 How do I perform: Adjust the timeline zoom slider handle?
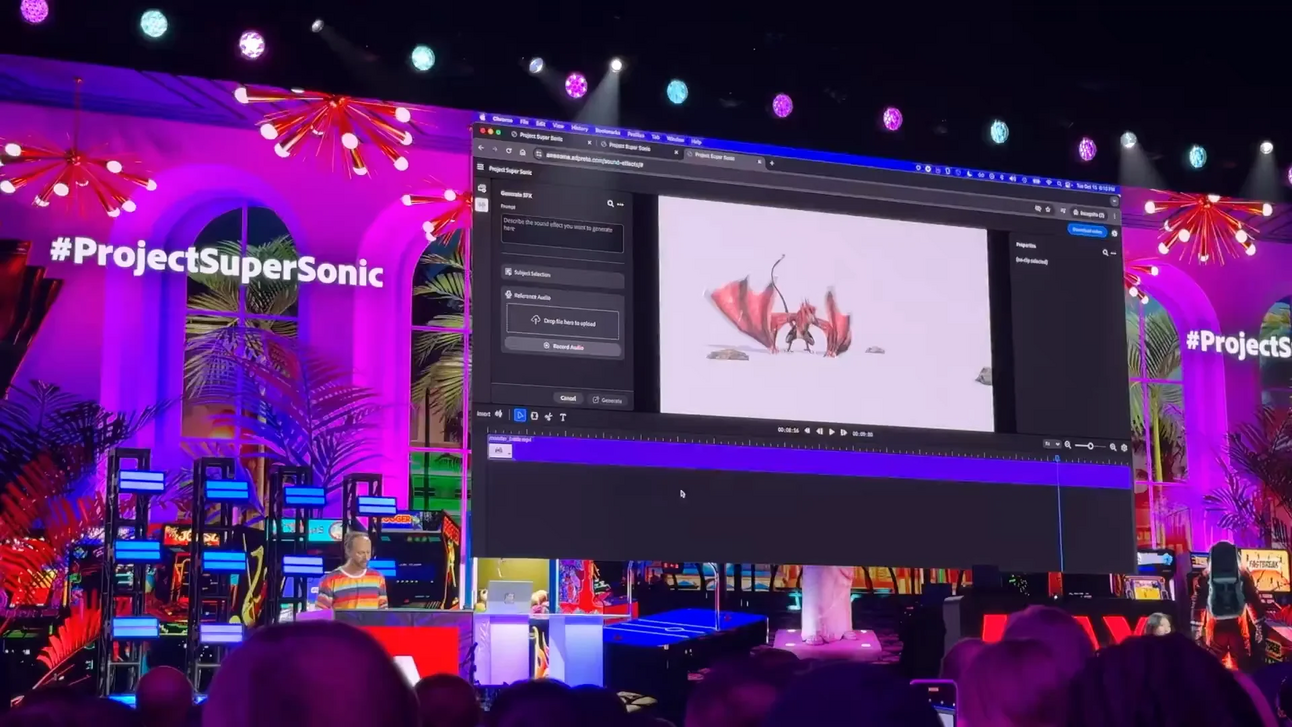coord(1089,446)
